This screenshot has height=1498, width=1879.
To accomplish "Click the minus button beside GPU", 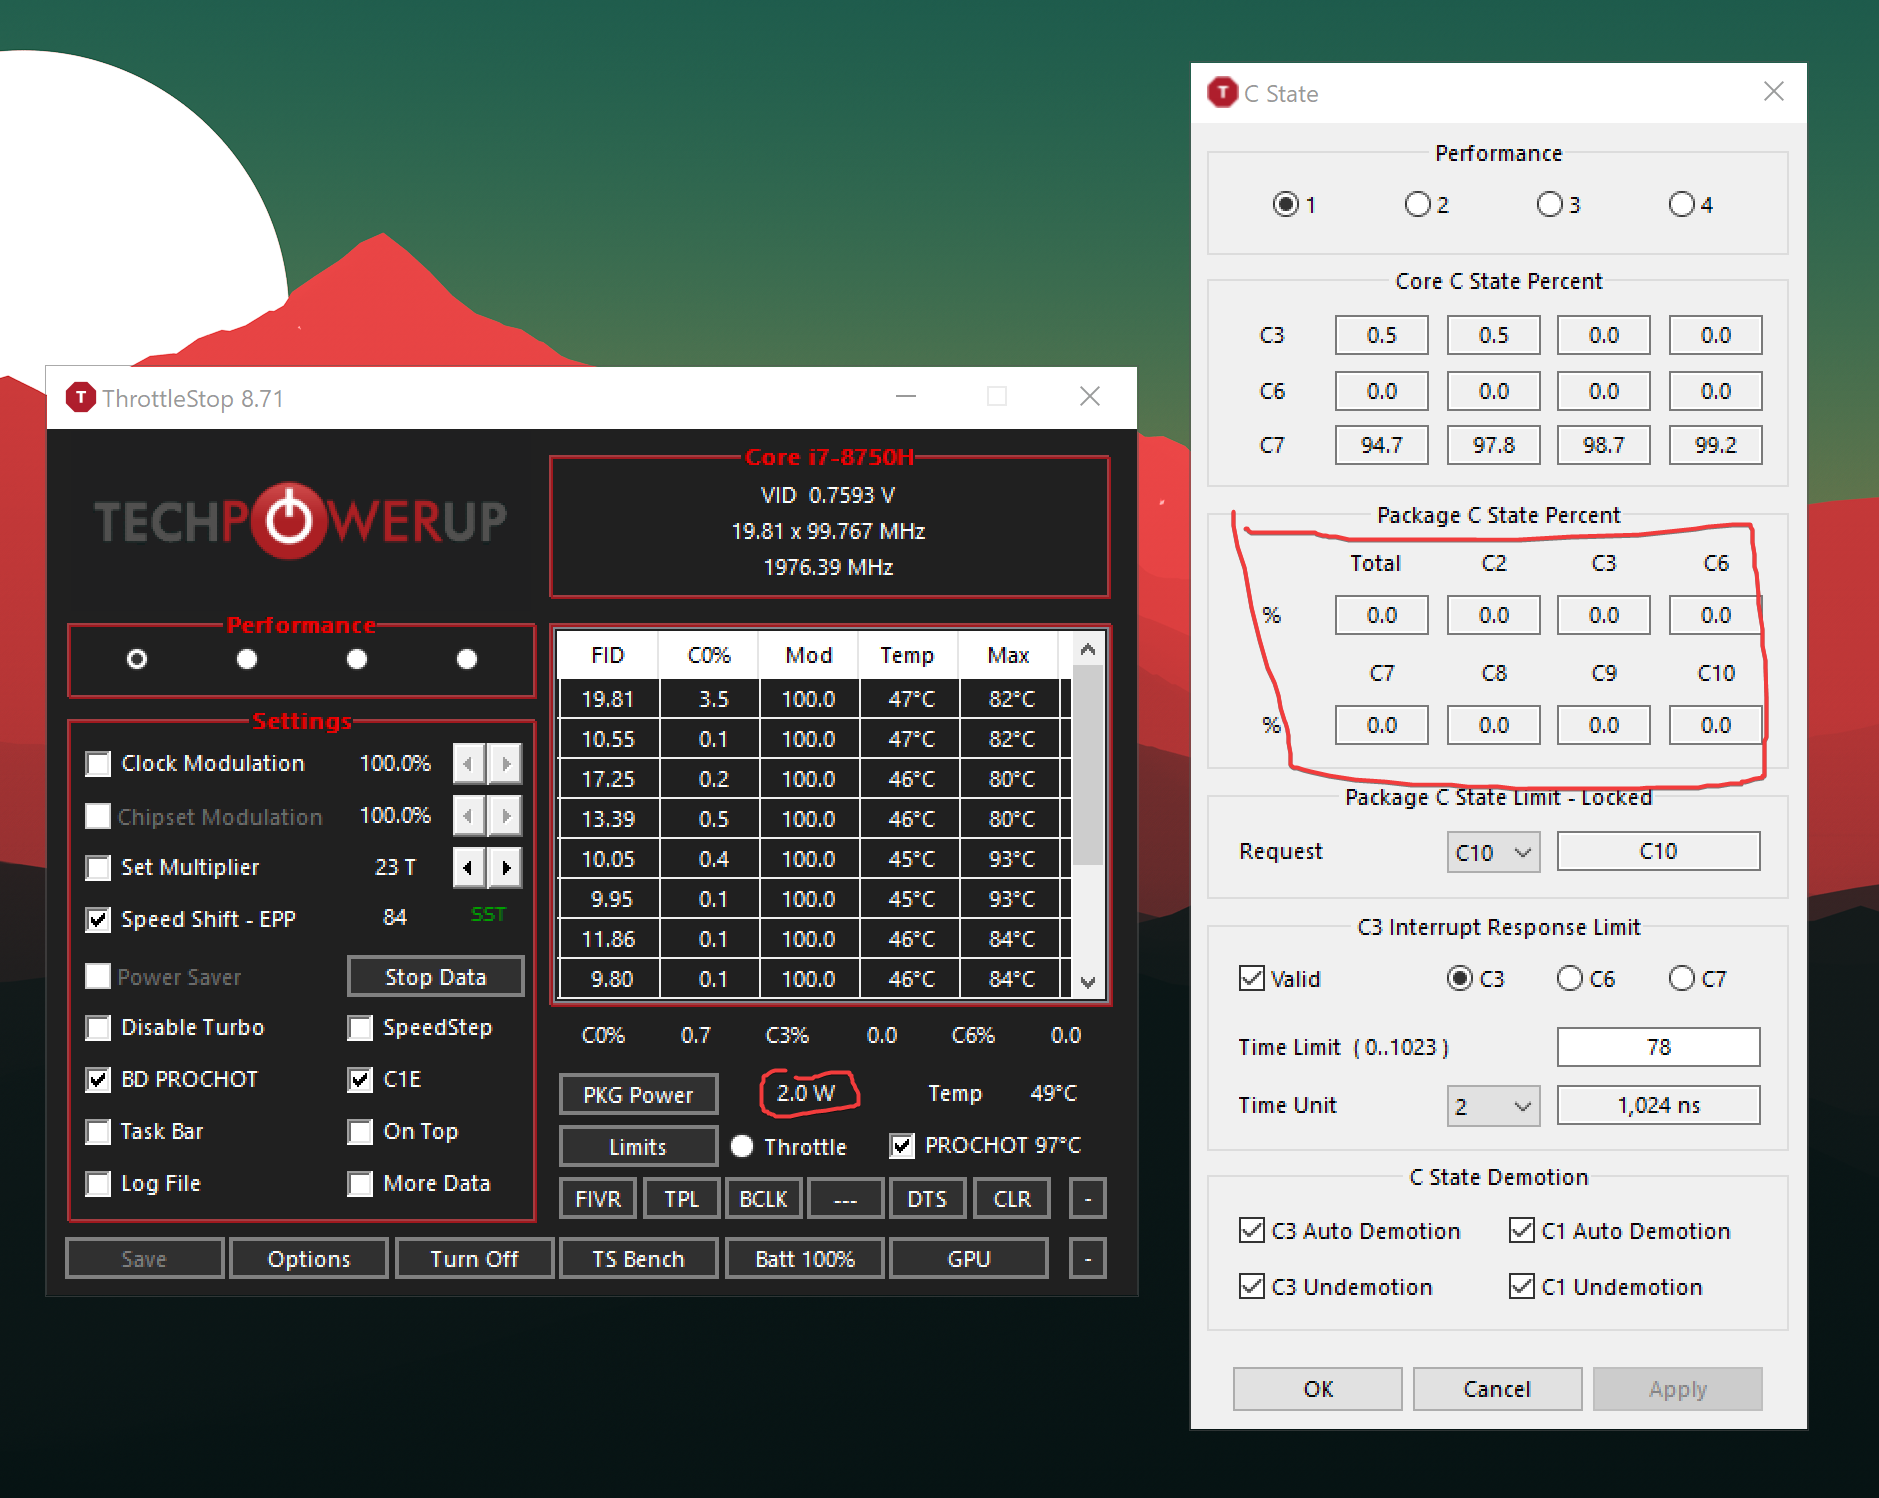I will tap(1088, 1259).
